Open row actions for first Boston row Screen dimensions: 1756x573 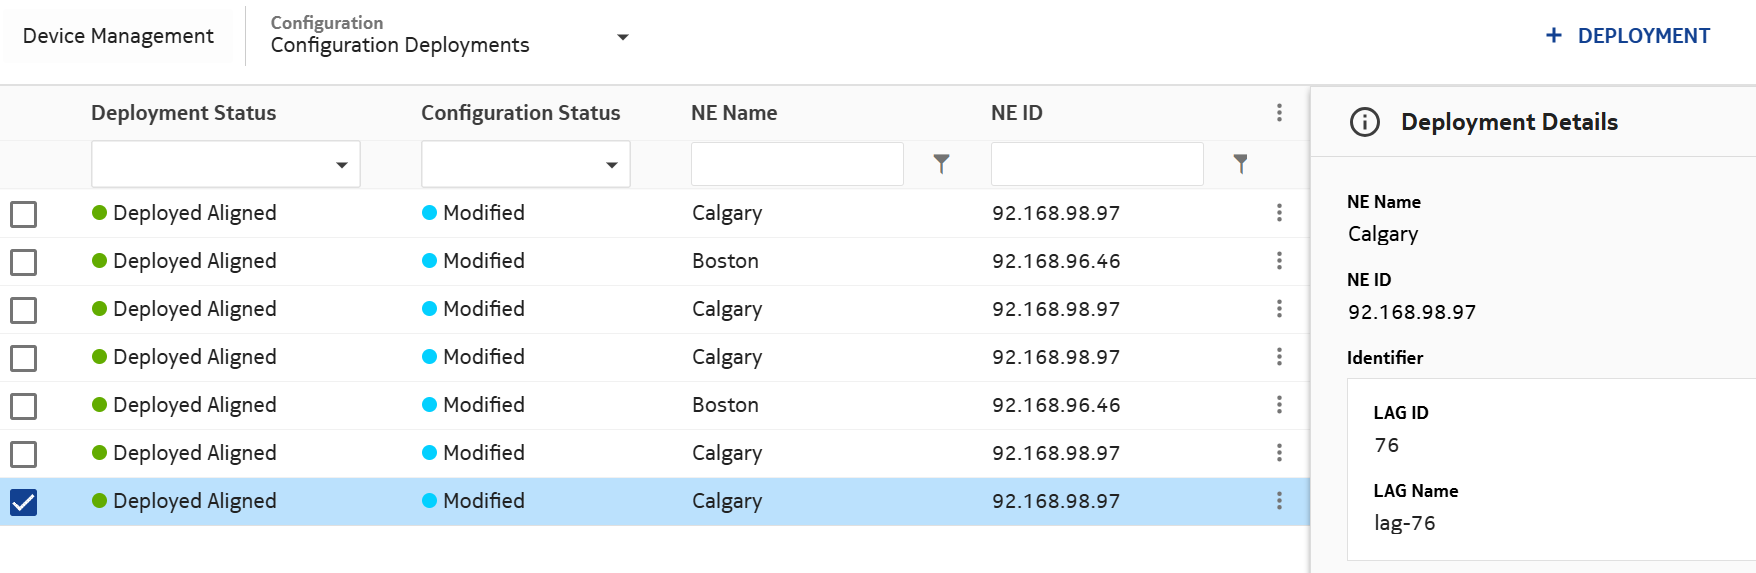(1279, 261)
